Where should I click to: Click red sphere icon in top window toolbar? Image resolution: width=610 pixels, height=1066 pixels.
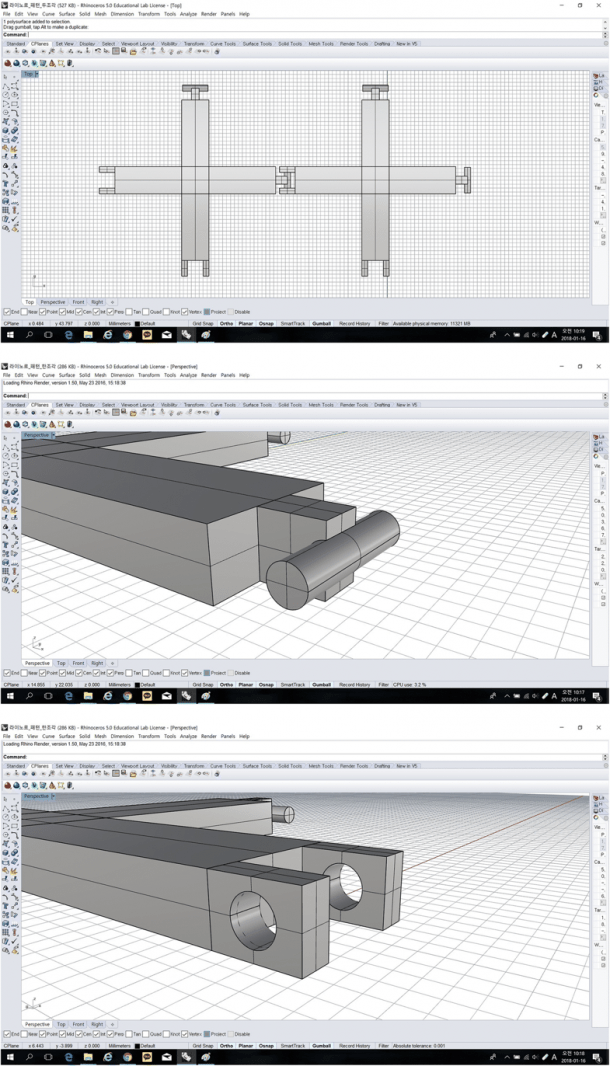pos(8,63)
